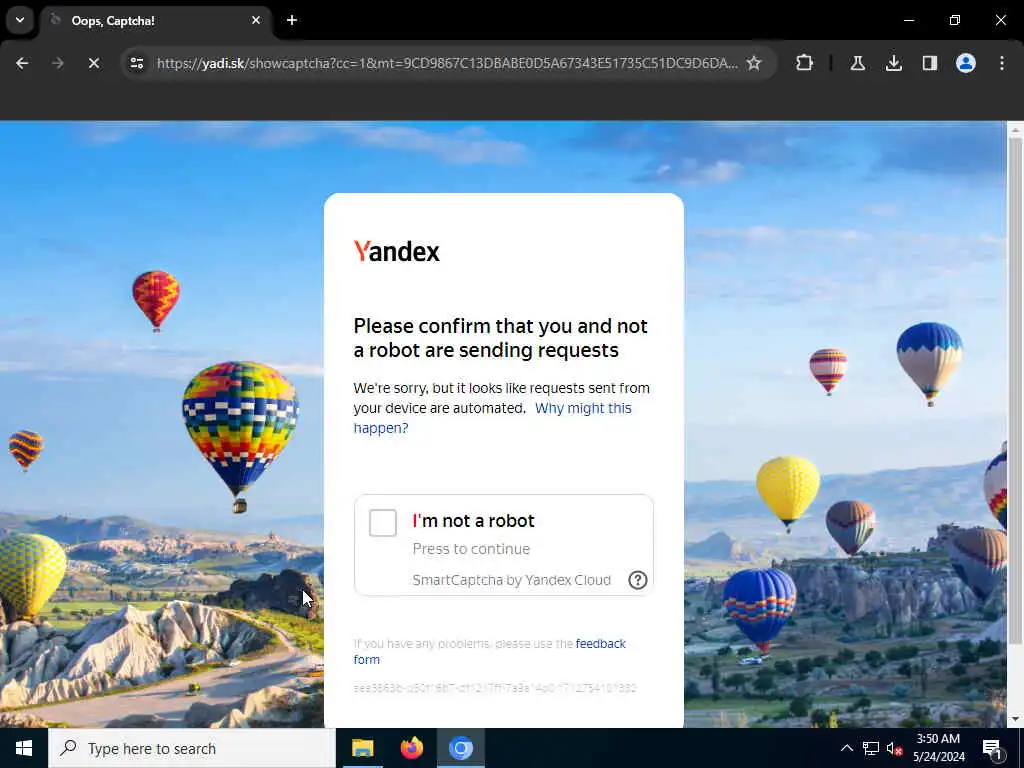1024x768 pixels.
Task: Check the I'm not a robot checkbox
Action: 383,522
